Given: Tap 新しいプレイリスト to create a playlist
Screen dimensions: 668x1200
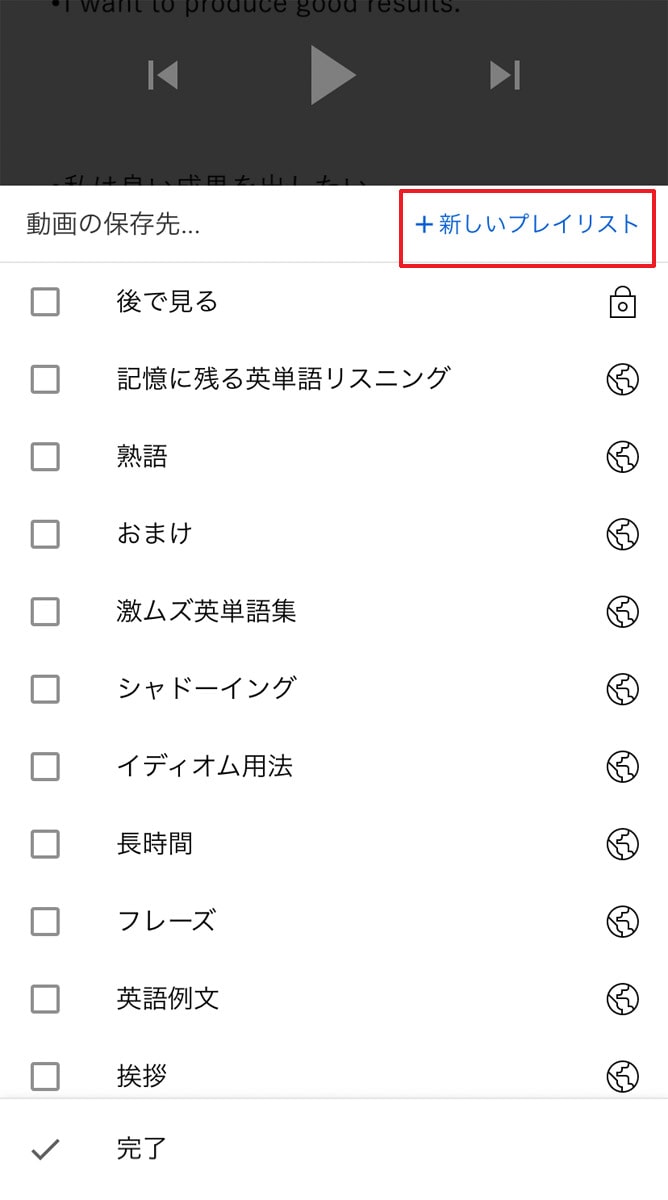Looking at the screenshot, I should 527,225.
